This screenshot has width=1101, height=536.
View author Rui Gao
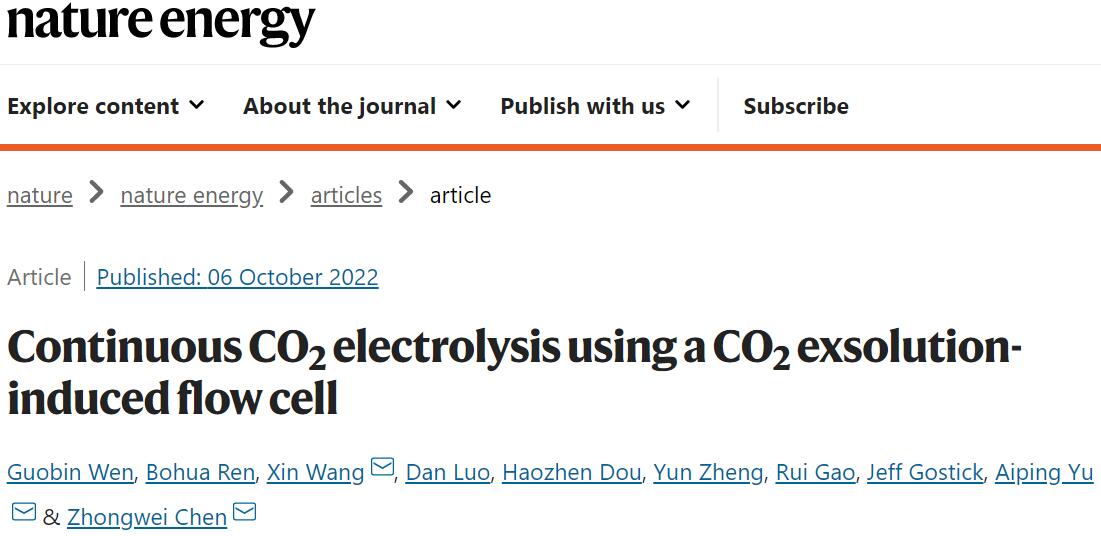tap(815, 472)
